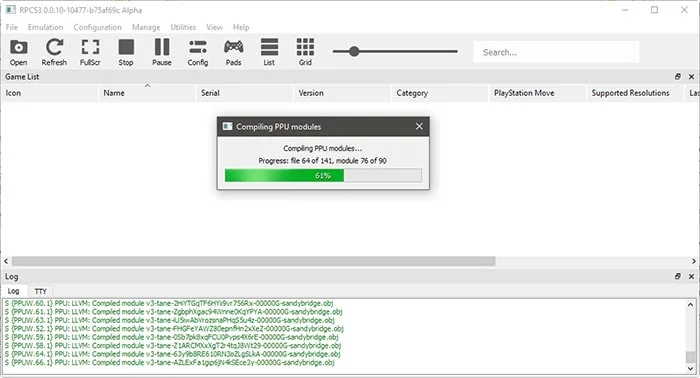This screenshot has height=378, width=700.
Task: Open the View menu
Action: 214,27
